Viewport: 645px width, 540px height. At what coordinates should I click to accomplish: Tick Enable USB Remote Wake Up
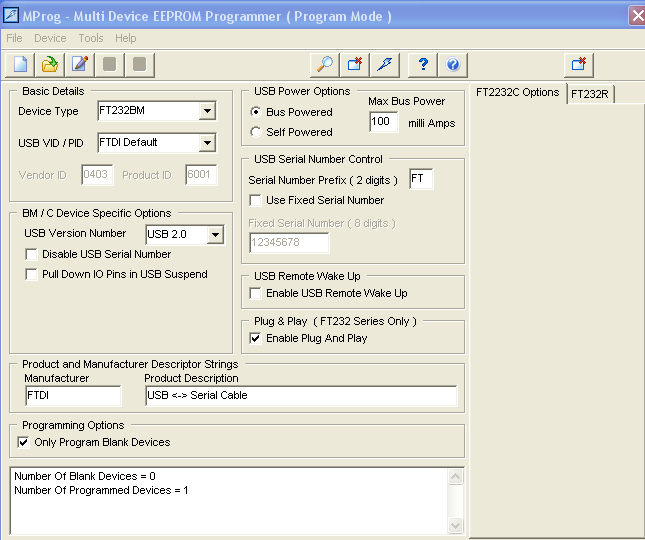[x=255, y=293]
